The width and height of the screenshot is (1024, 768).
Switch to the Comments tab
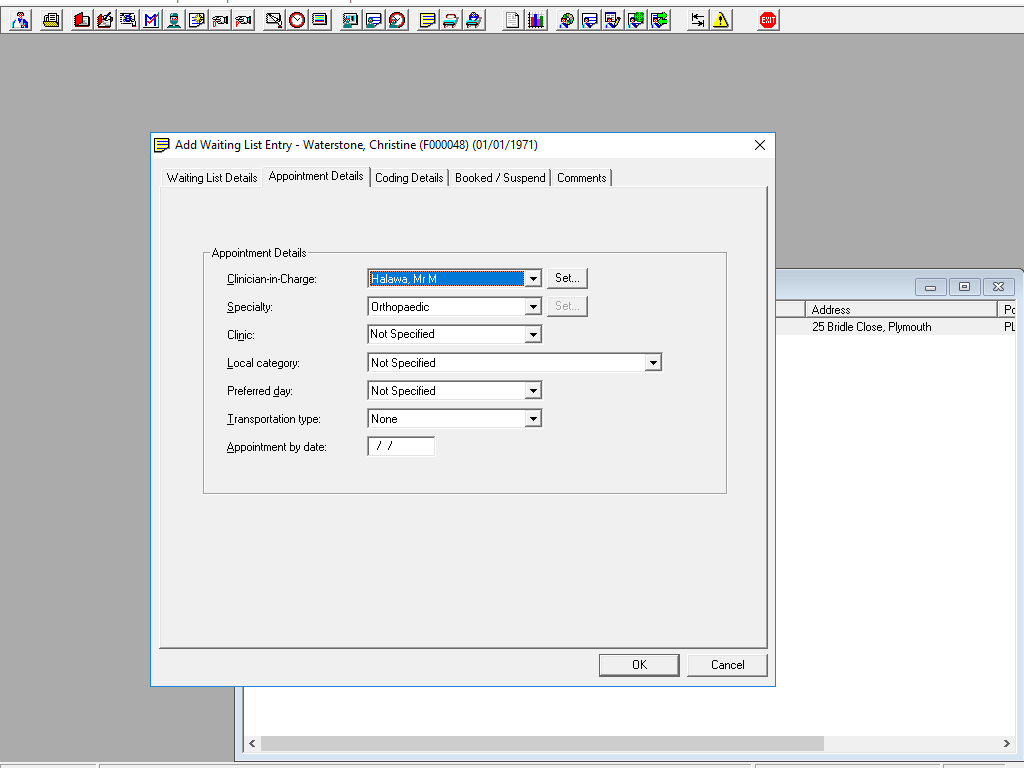[x=581, y=178]
